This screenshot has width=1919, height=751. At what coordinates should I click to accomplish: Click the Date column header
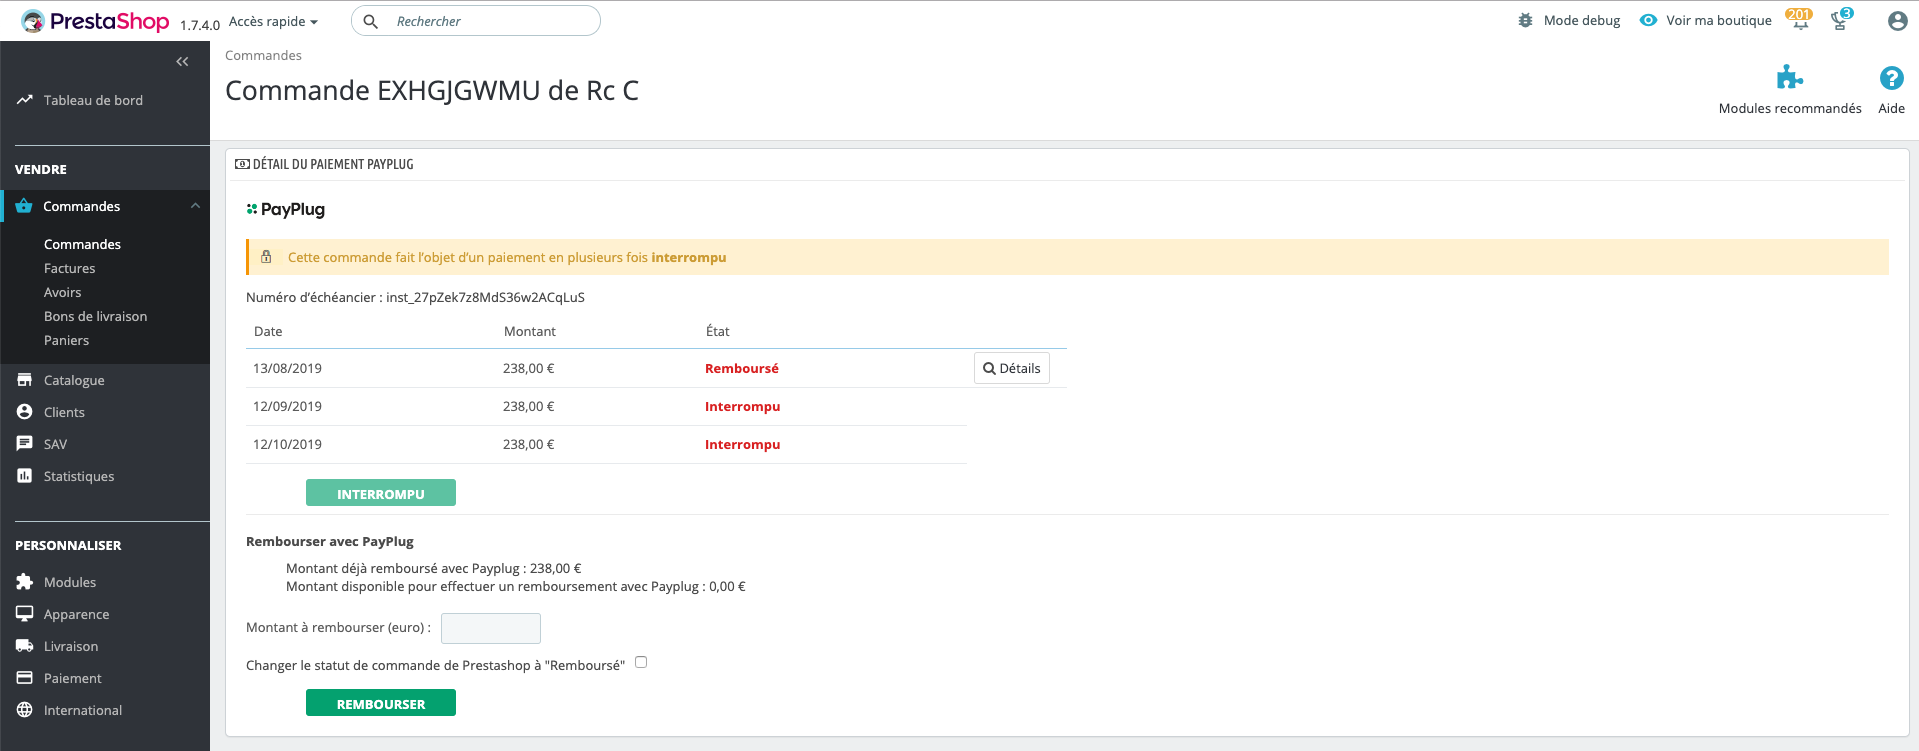[268, 331]
